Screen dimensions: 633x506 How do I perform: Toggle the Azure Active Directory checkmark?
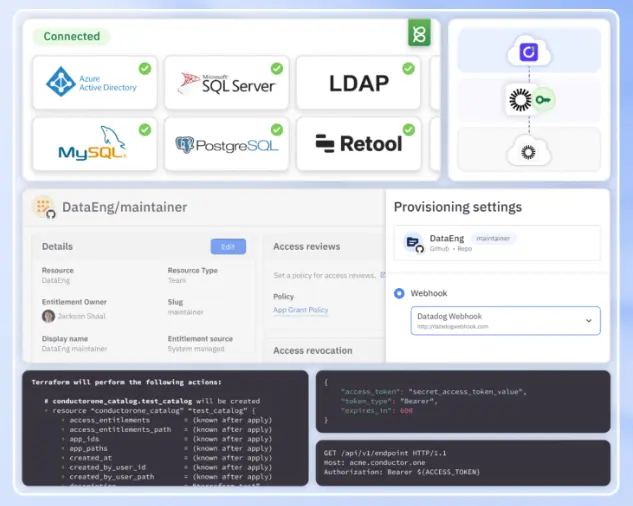145,69
